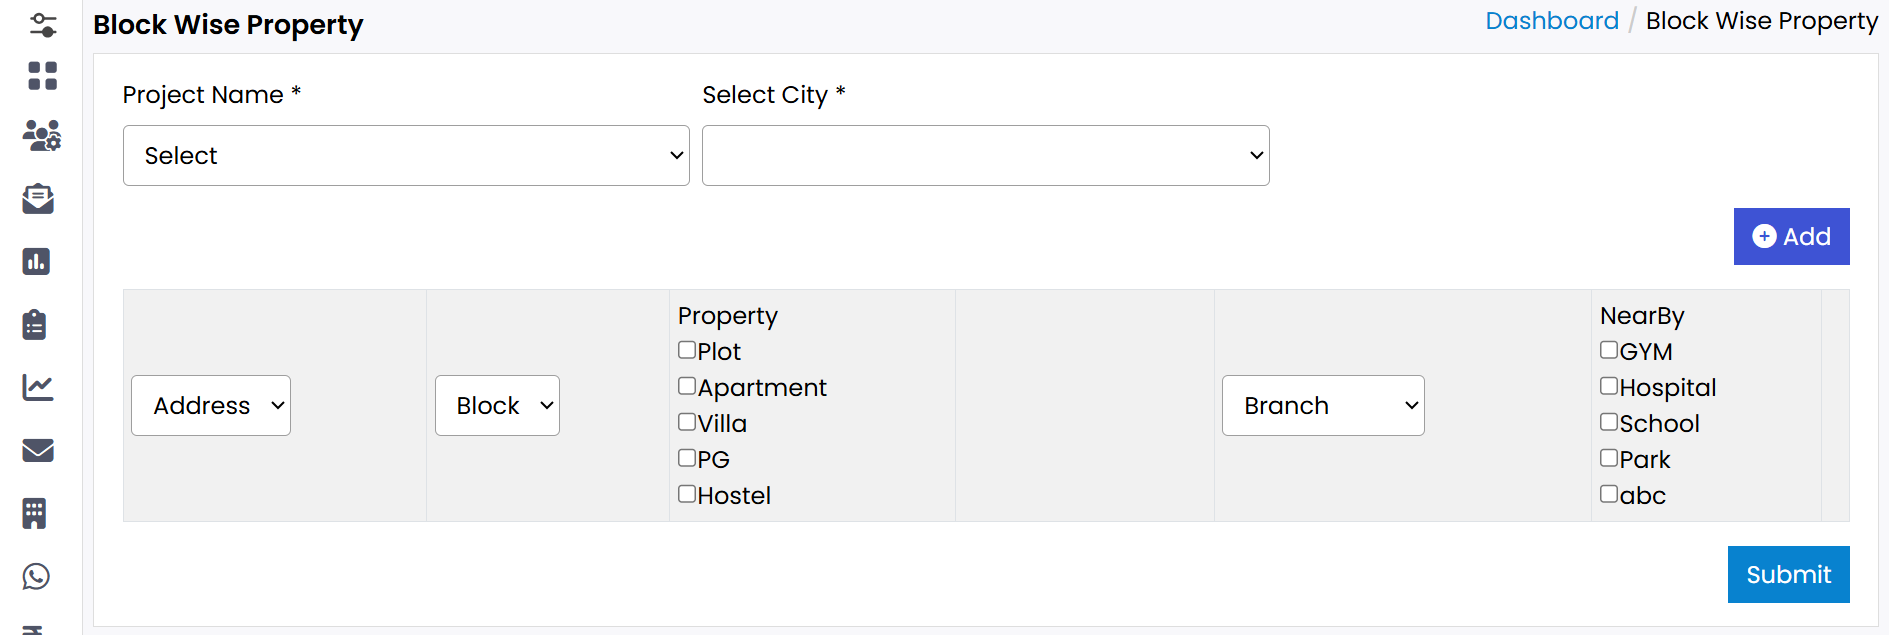Screen dimensions: 1889x635
Task: Open the Address dropdown
Action: 210,405
